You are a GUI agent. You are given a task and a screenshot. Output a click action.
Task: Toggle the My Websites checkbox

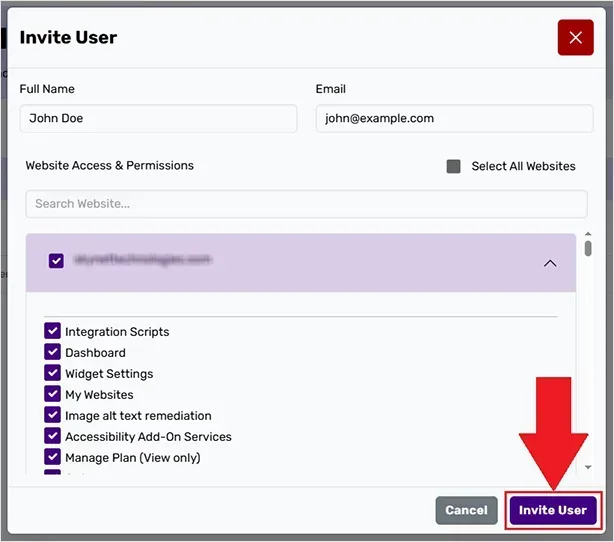coord(53,394)
